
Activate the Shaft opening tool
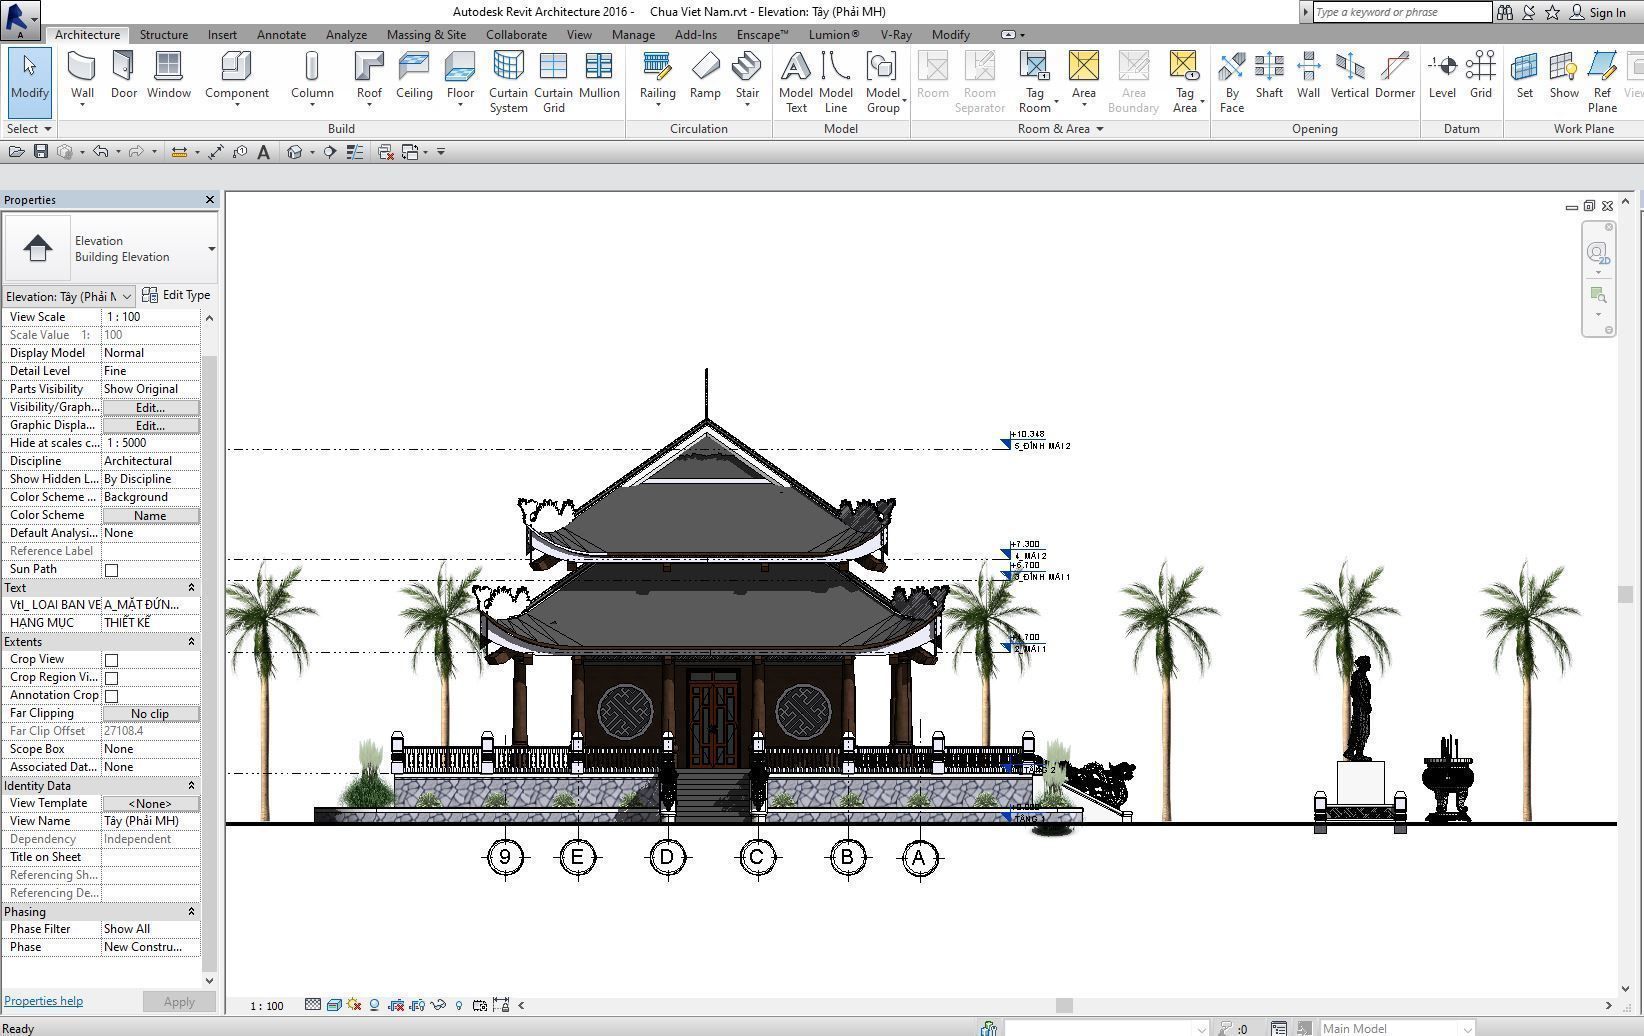click(1269, 77)
